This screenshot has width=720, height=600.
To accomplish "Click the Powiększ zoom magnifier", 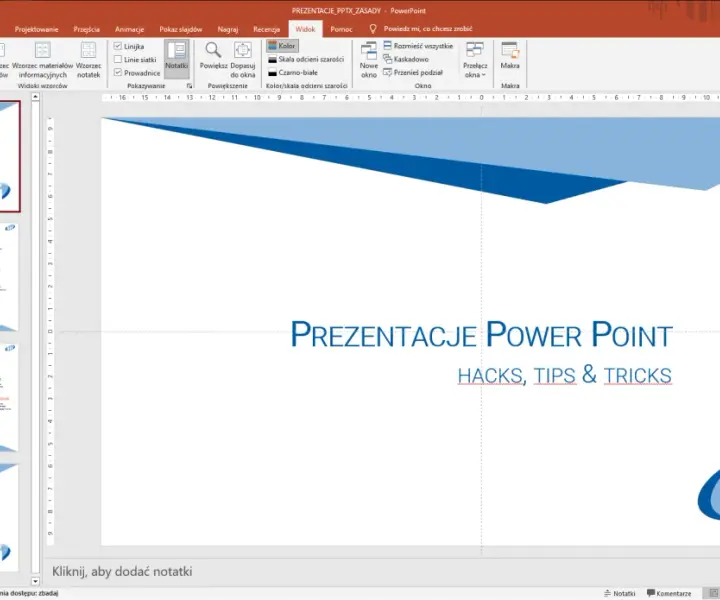I will [x=213, y=56].
